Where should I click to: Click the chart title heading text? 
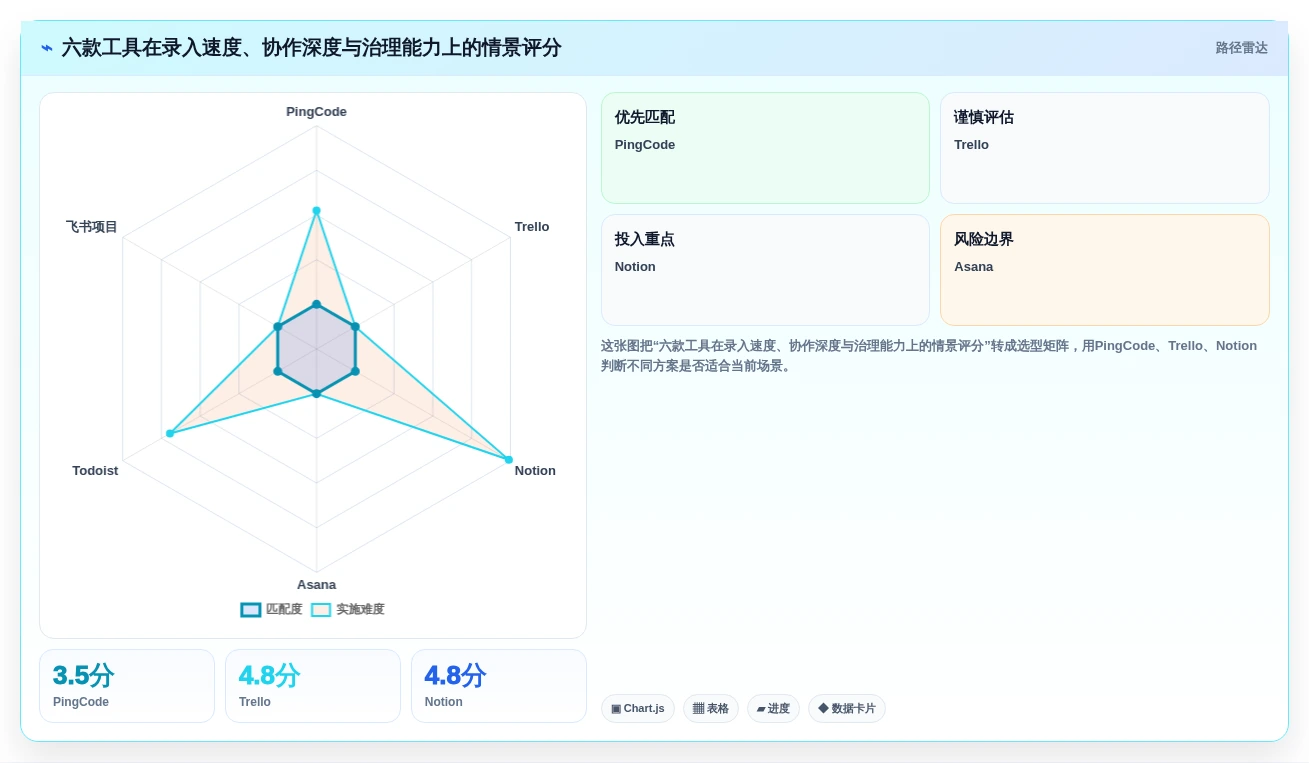tap(311, 48)
